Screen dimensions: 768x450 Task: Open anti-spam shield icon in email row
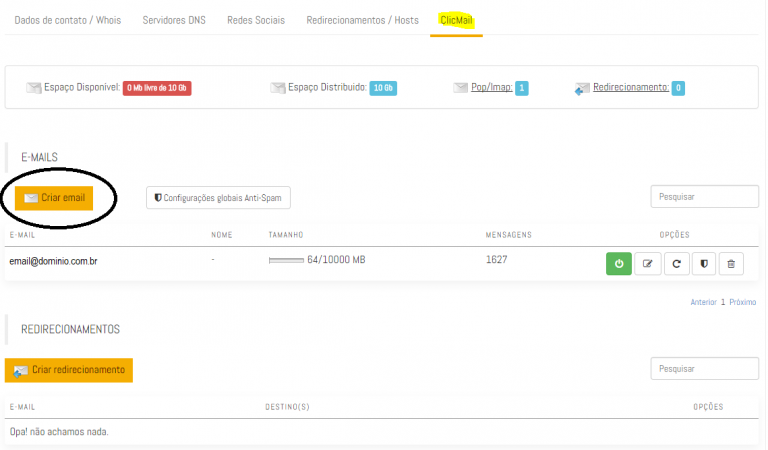pyautogui.click(x=703, y=264)
